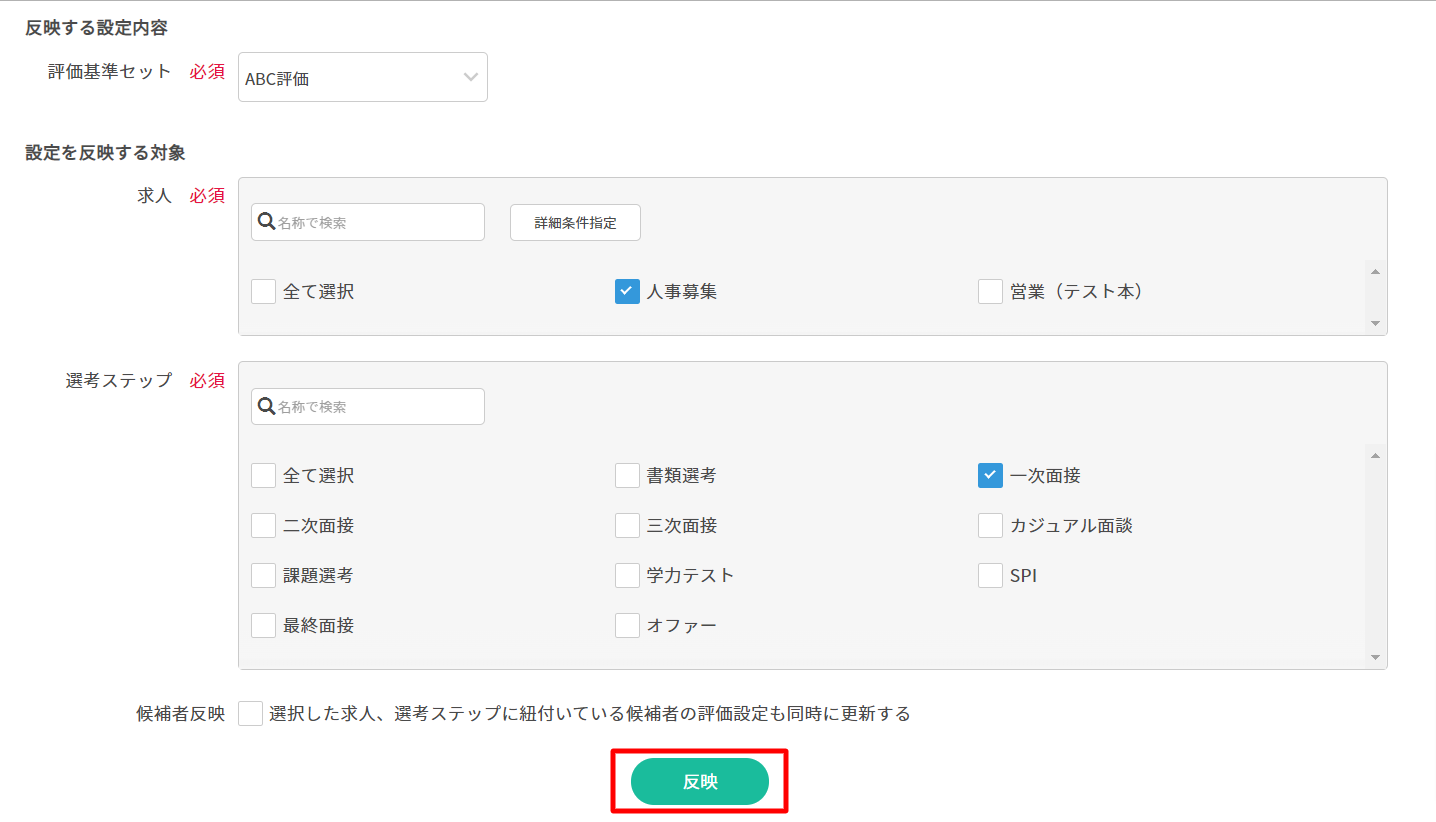Tick the 三次面接 checkbox

pyautogui.click(x=627, y=526)
